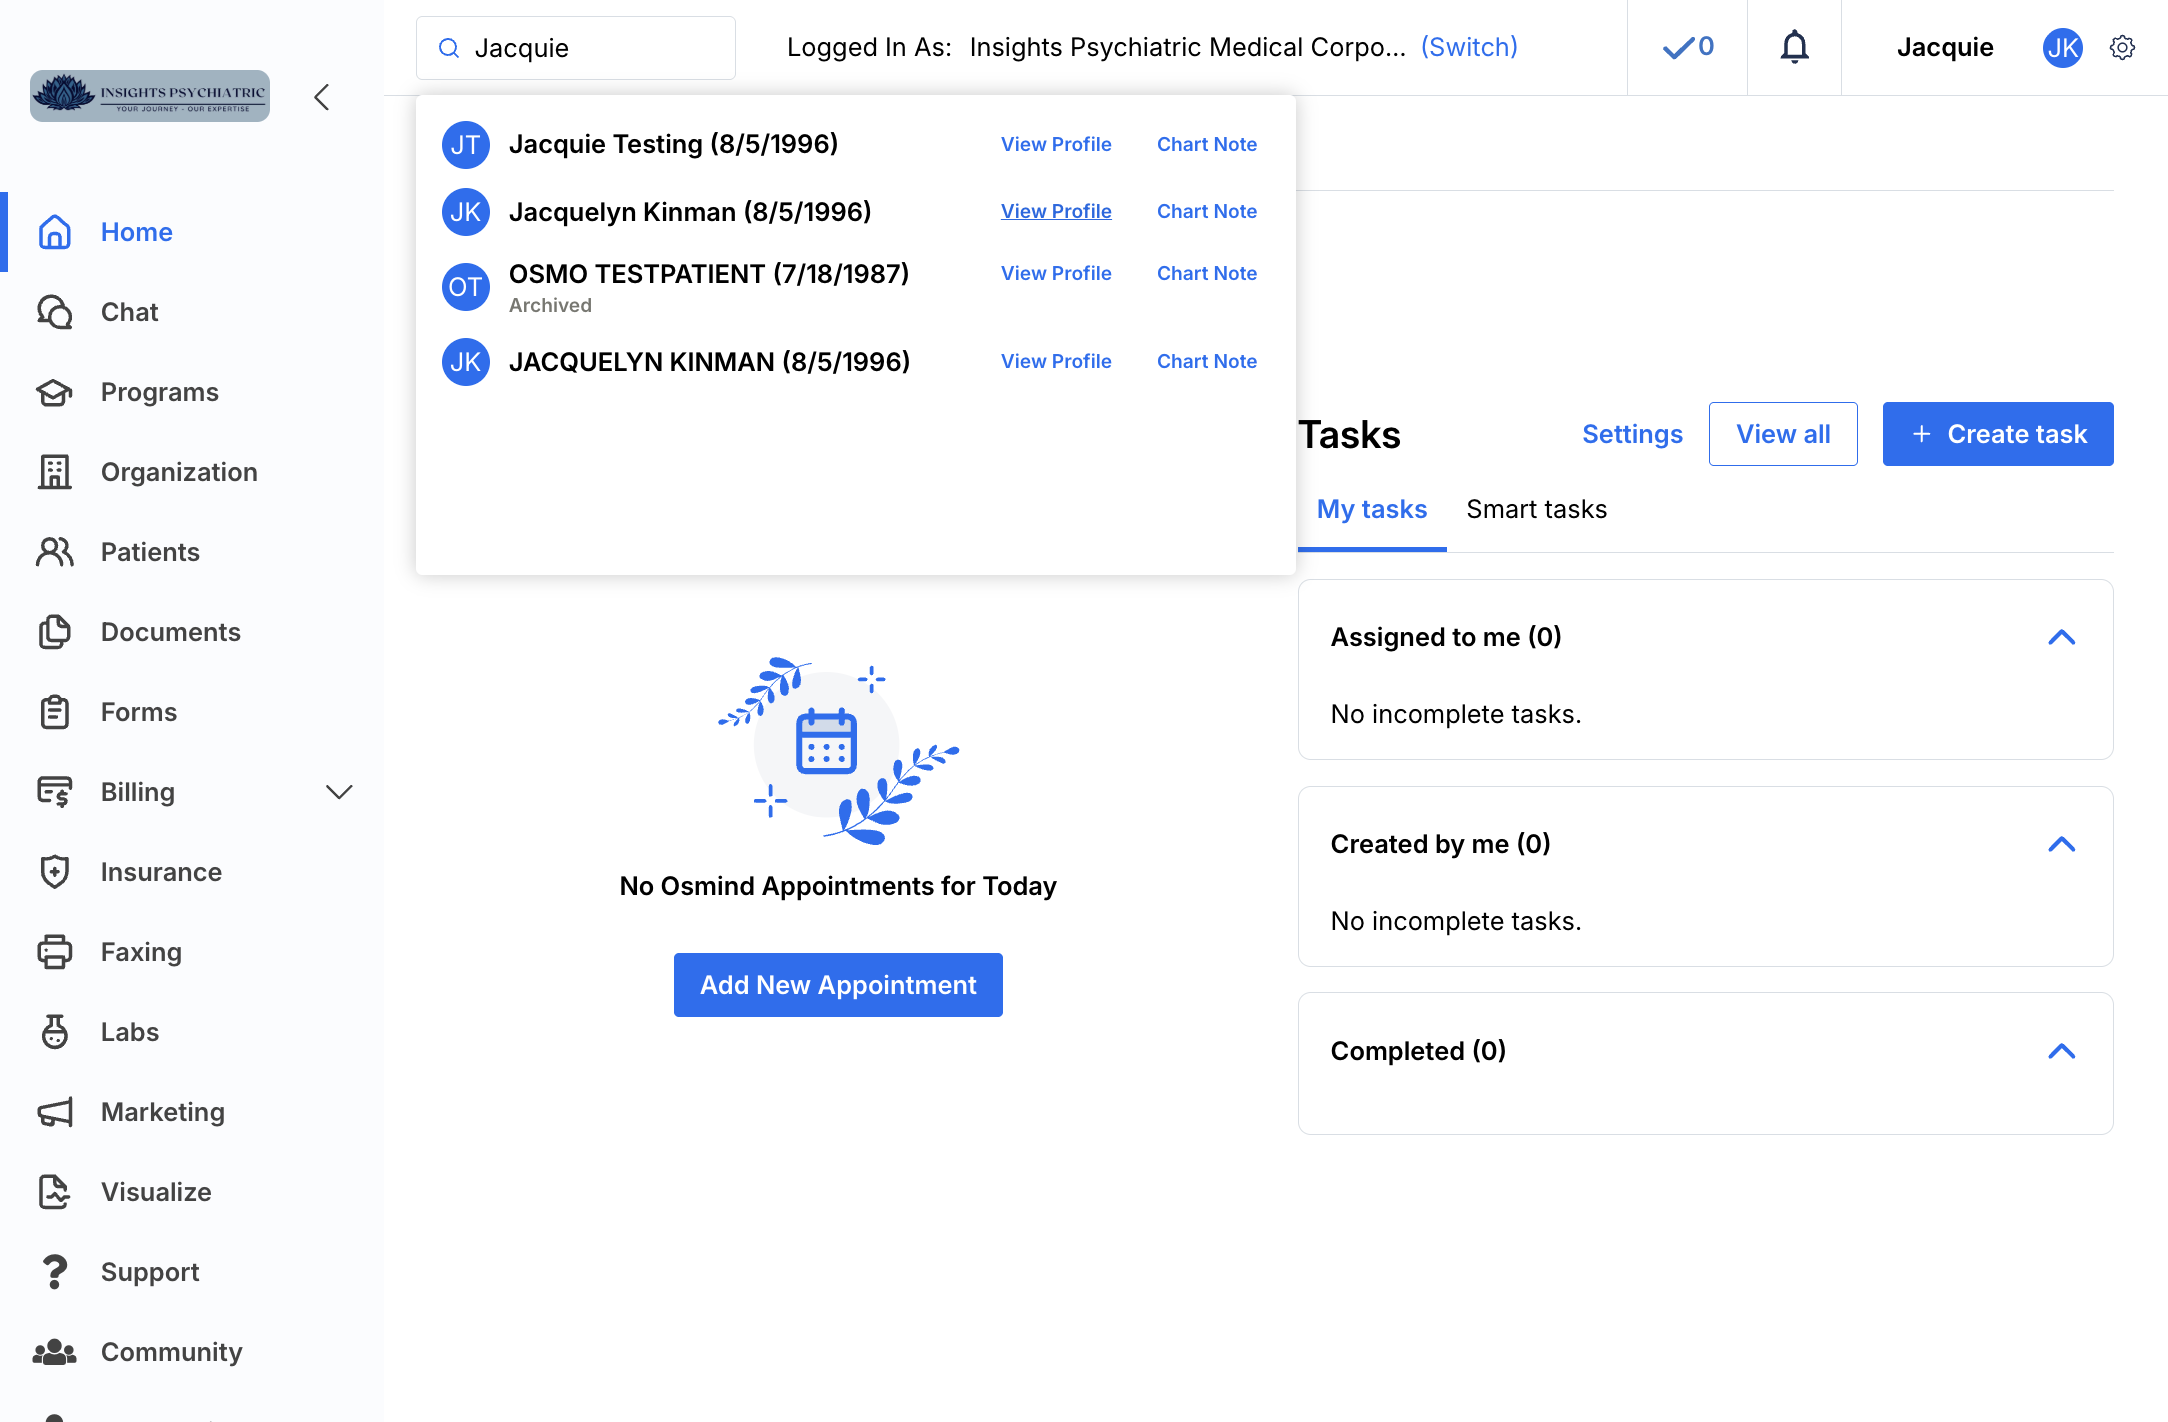Open the notifications bell
Screen dimensions: 2168x1422
click(x=1795, y=47)
